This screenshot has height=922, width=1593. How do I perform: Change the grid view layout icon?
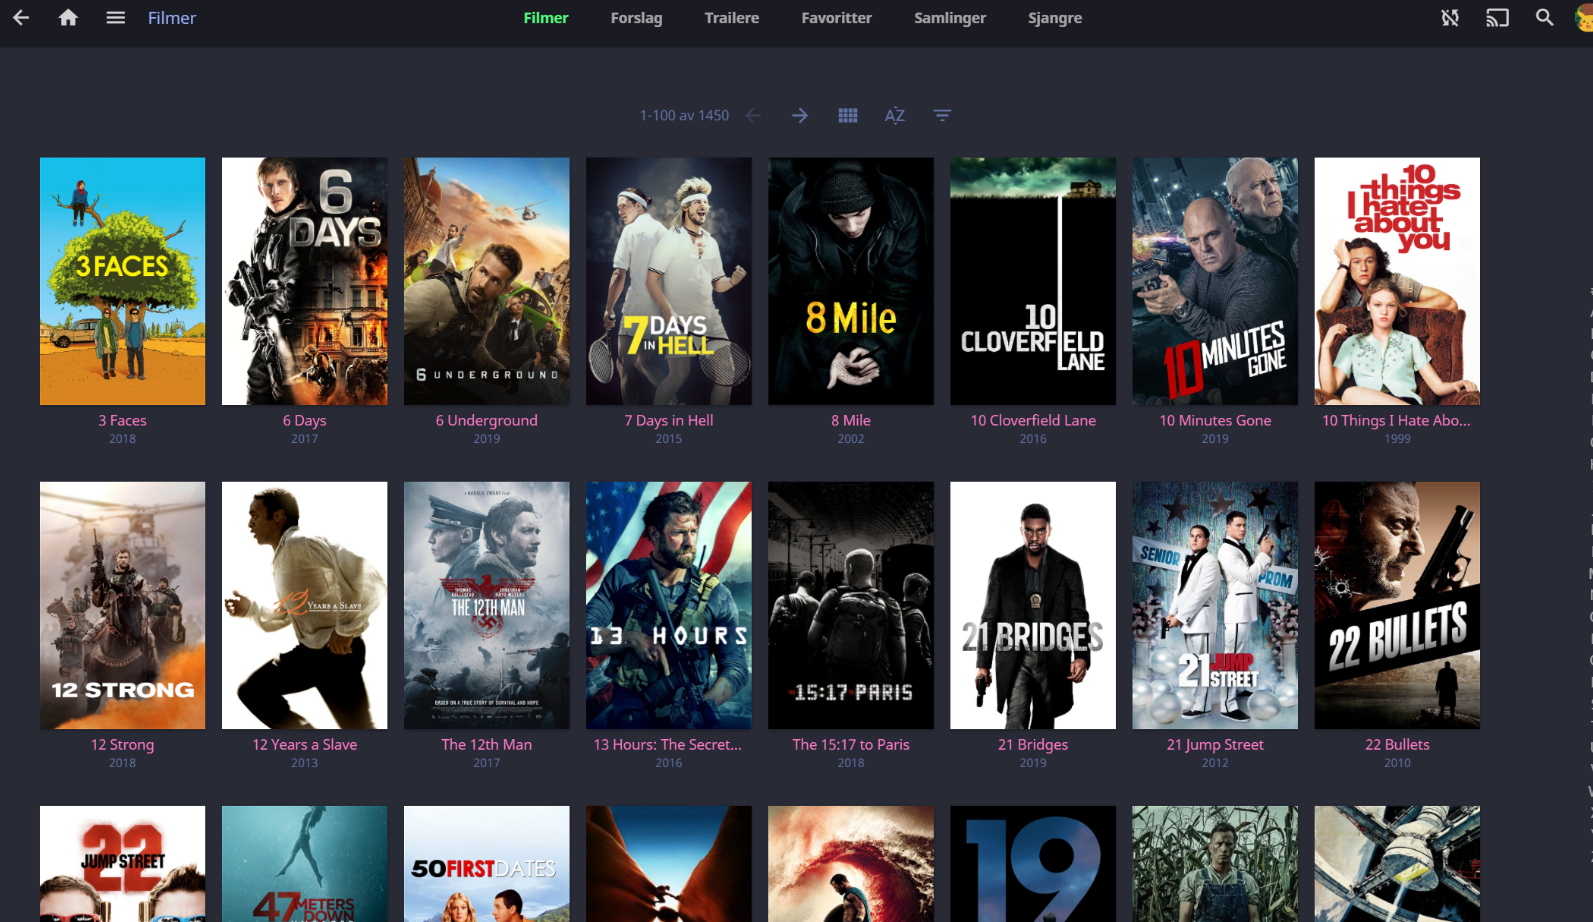click(848, 116)
